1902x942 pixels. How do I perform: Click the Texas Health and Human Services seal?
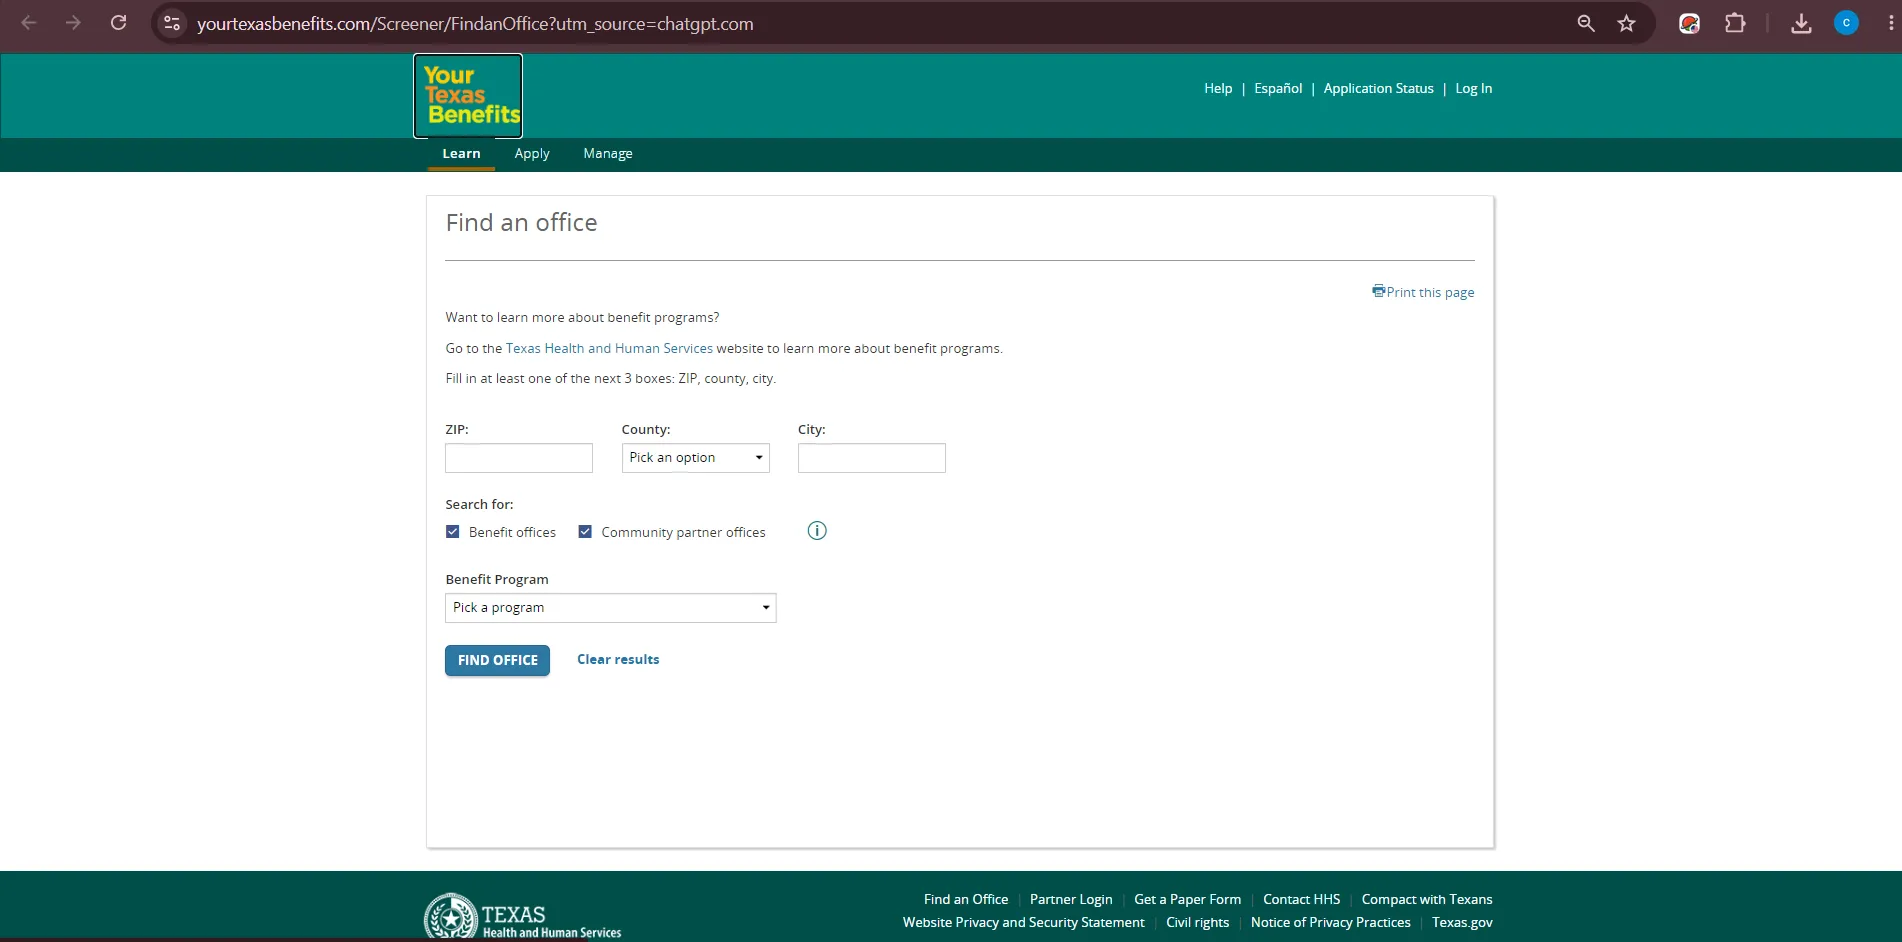[451, 917]
